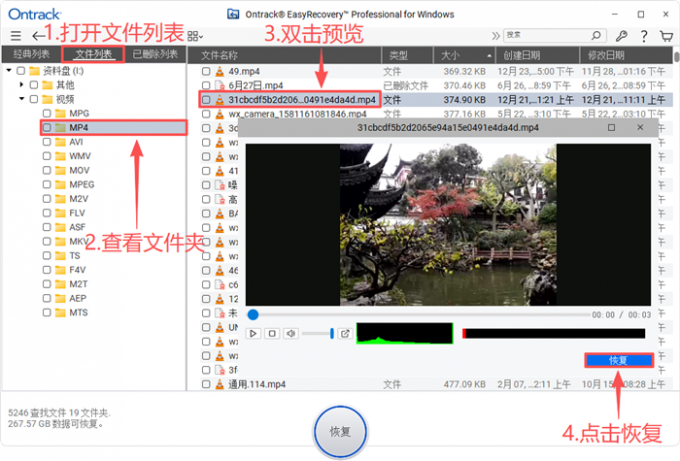Viewport: 680px width, 461px height.
Task: Collapse the 资料盘 (I:) drive node
Action: [9, 70]
